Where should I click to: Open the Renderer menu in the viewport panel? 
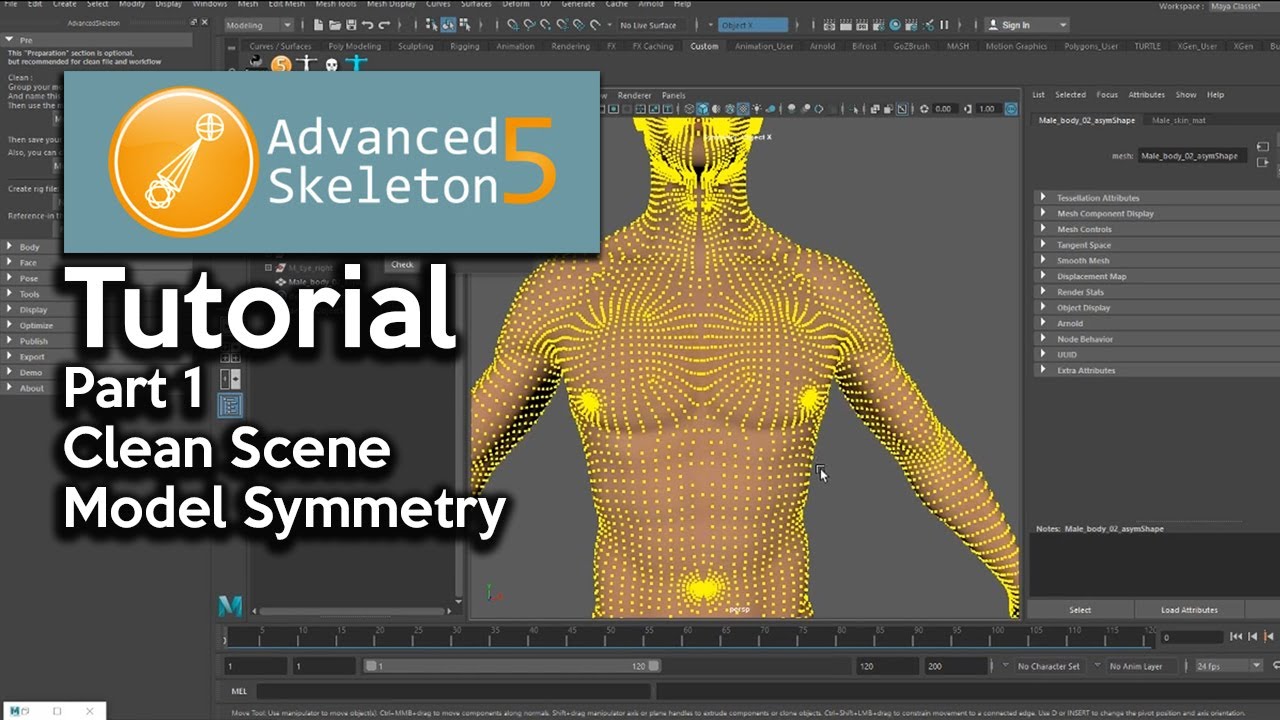[634, 96]
